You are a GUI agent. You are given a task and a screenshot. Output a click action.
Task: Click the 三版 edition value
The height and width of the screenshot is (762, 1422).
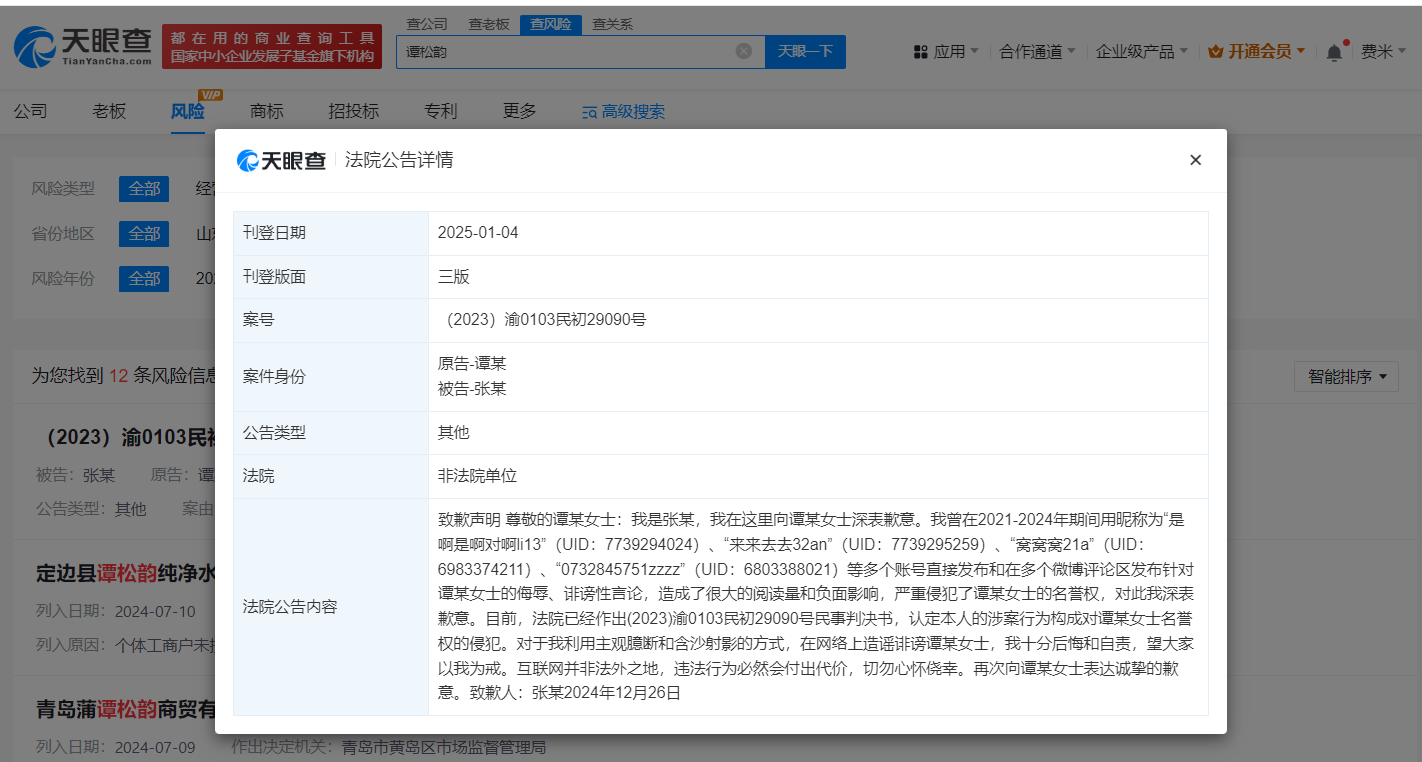click(x=454, y=277)
